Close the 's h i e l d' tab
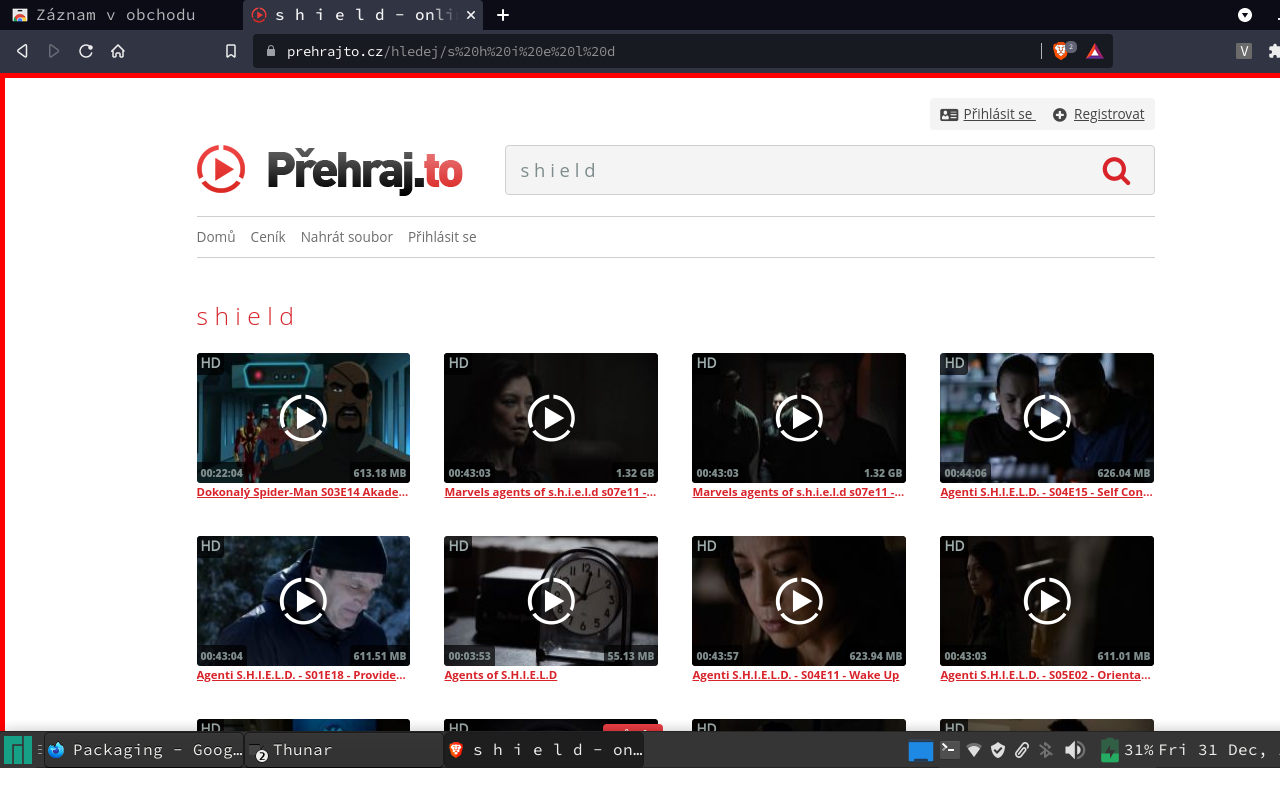Viewport: 1280px width, 800px height. pyautogui.click(x=471, y=15)
